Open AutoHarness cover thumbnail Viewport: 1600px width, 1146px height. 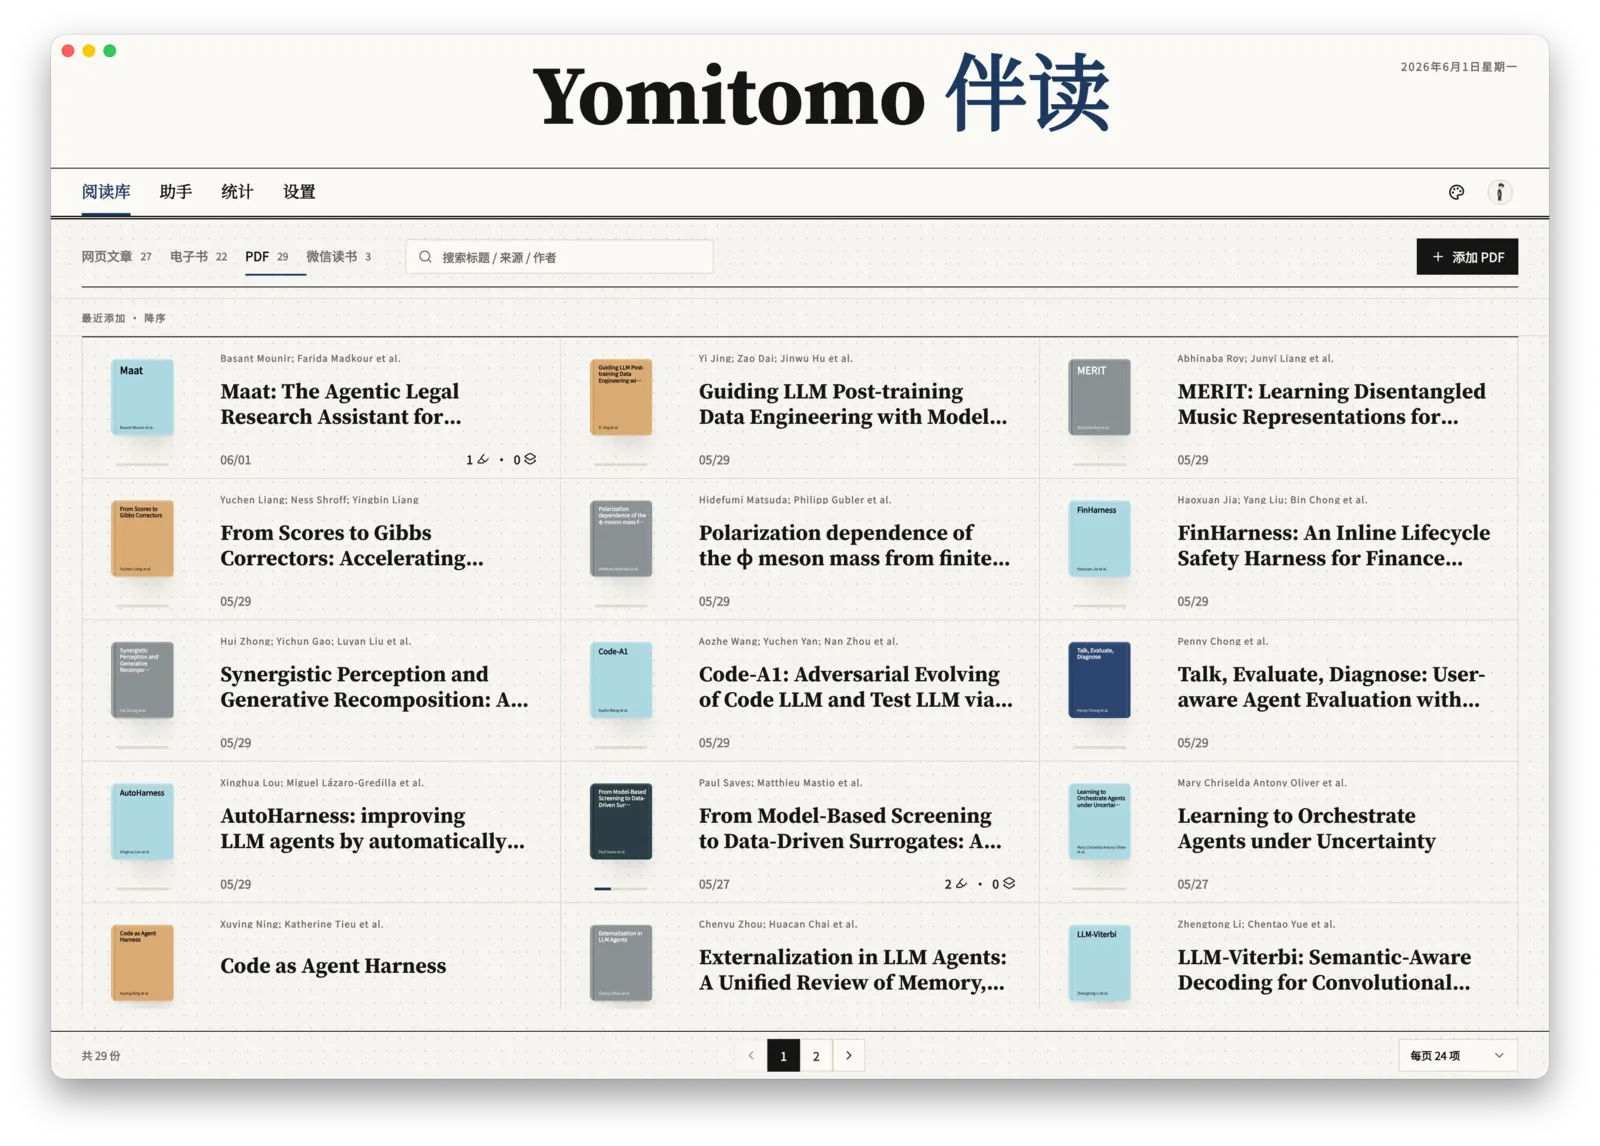point(142,821)
